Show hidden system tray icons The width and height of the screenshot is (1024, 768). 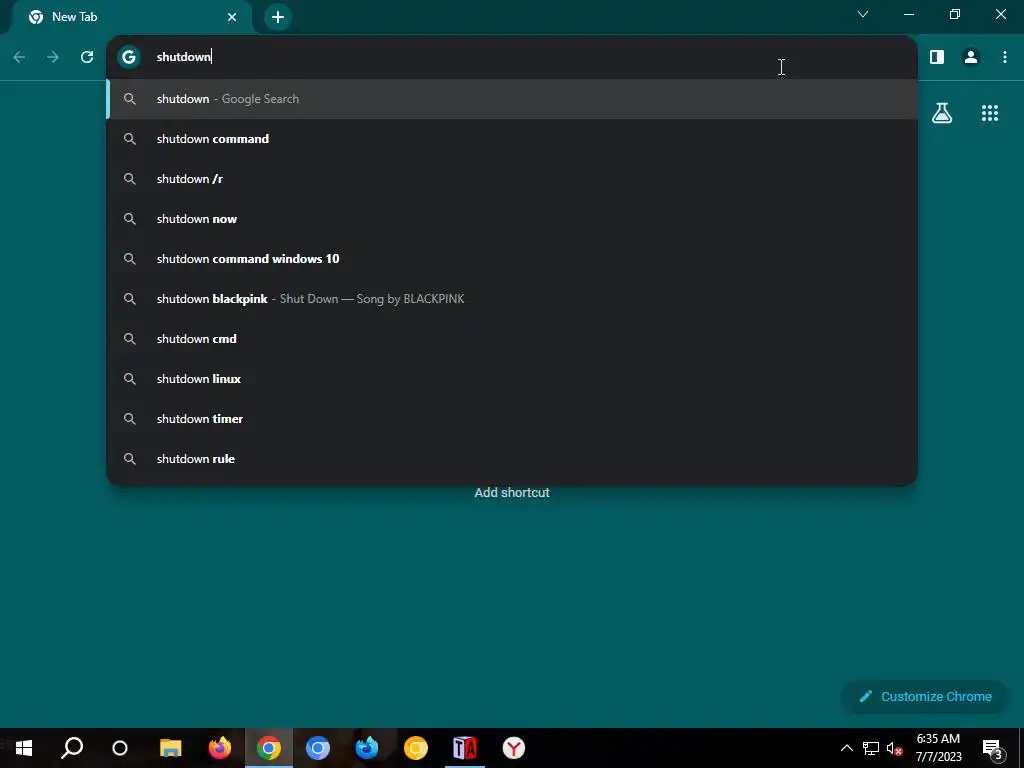click(x=846, y=748)
